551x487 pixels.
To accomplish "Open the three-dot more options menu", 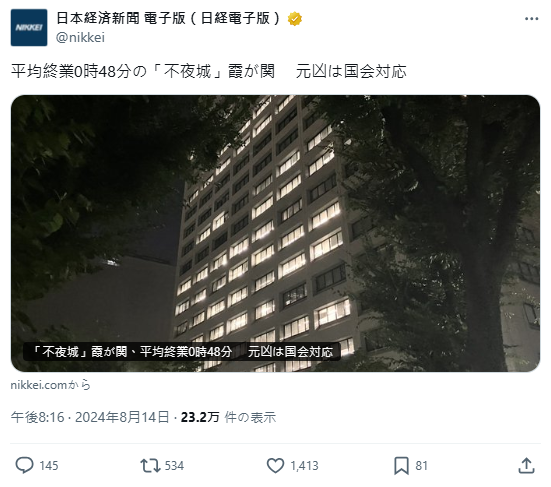I will pos(531,19).
